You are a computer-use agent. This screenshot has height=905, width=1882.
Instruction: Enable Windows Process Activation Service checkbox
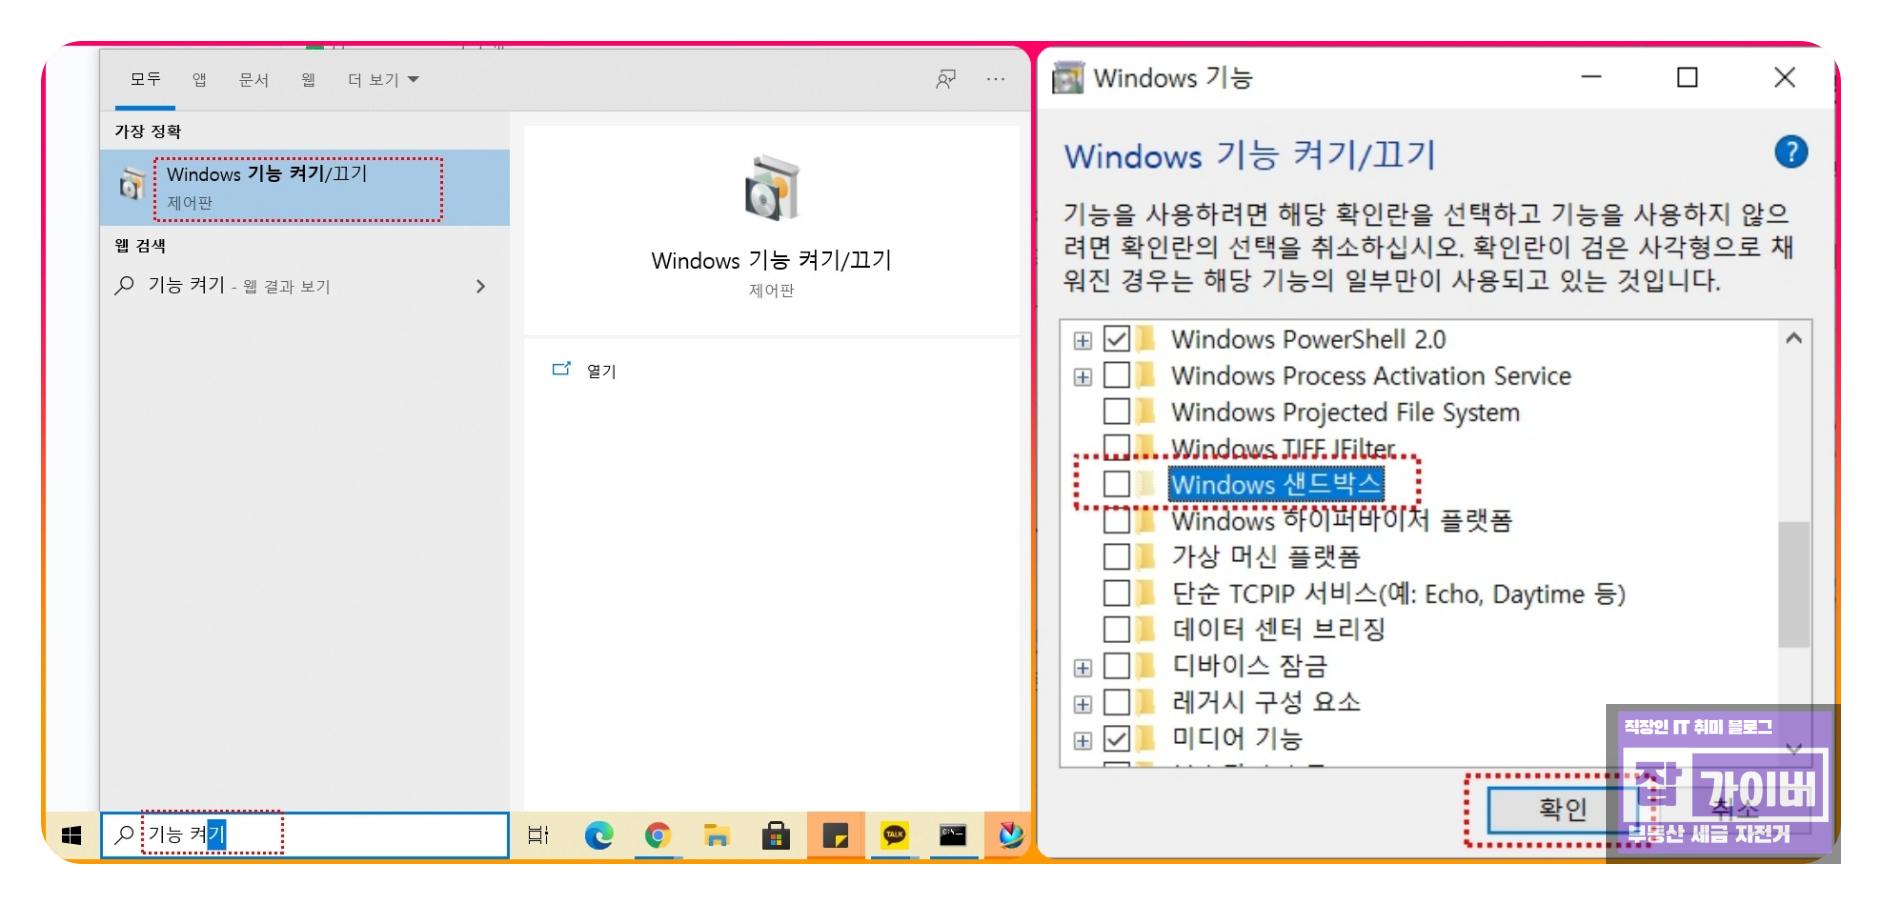pos(1116,376)
